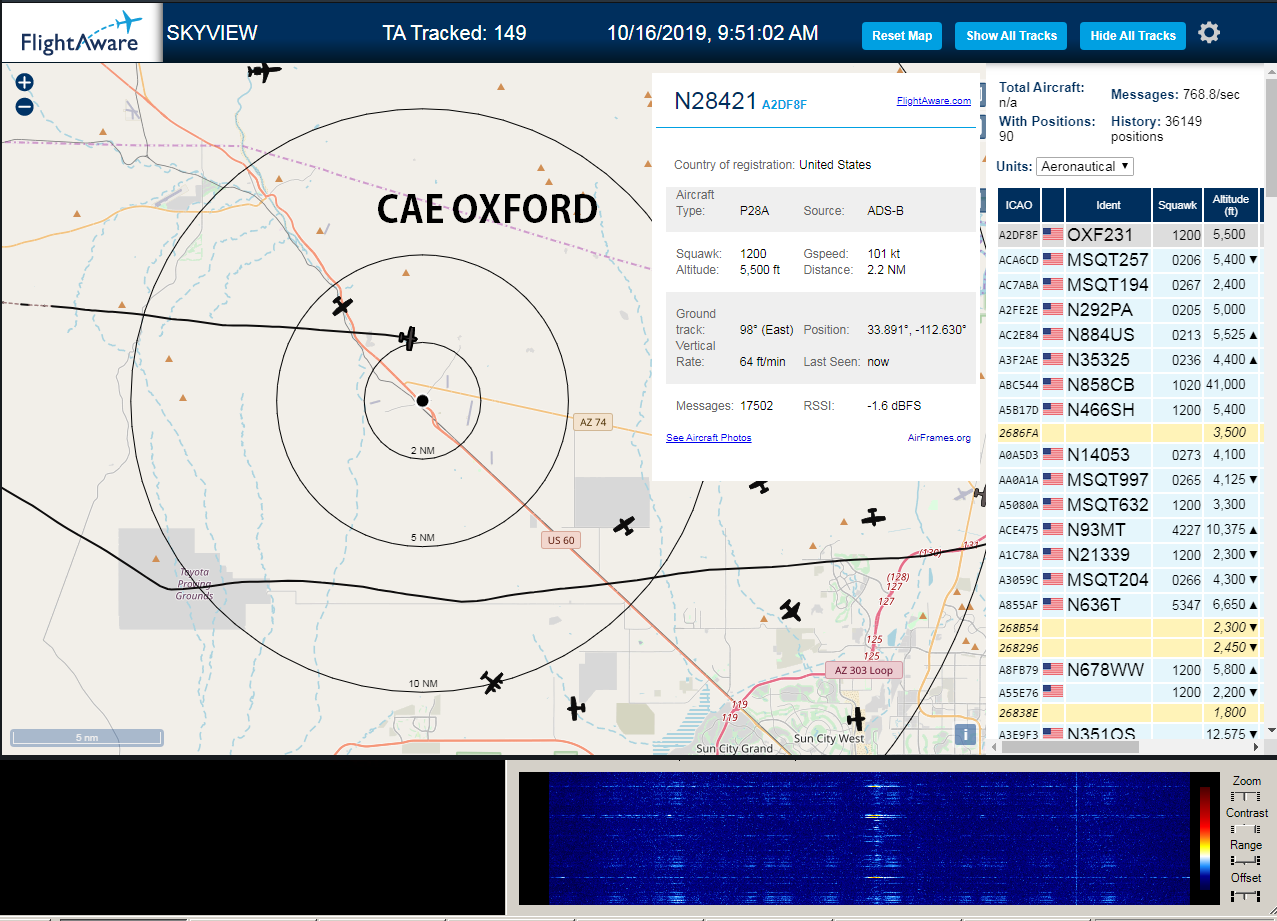Adjust the waterfall Zoom slider
Screen dimensions: 1277x921
(1246, 797)
